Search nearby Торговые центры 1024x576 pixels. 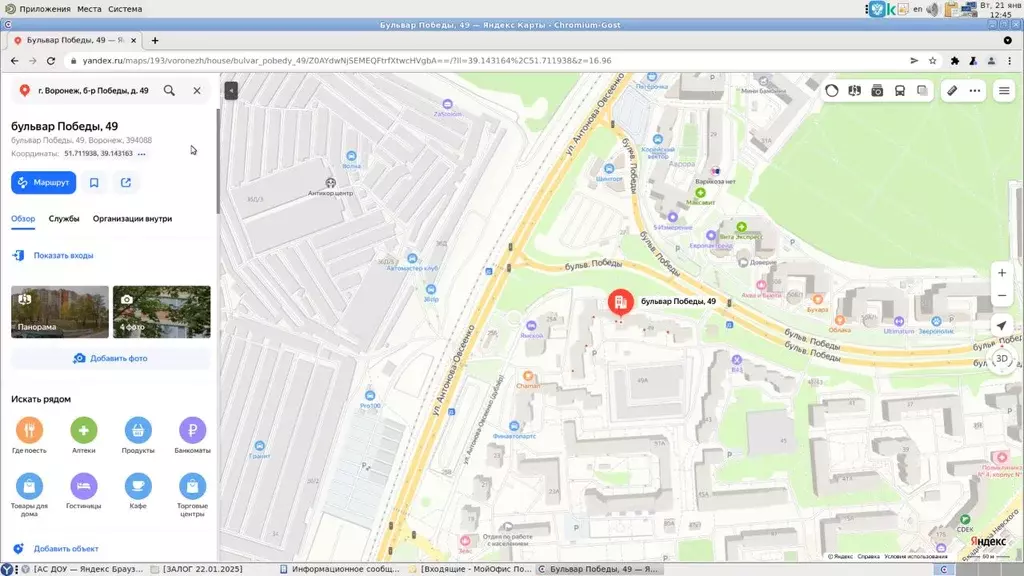192,495
